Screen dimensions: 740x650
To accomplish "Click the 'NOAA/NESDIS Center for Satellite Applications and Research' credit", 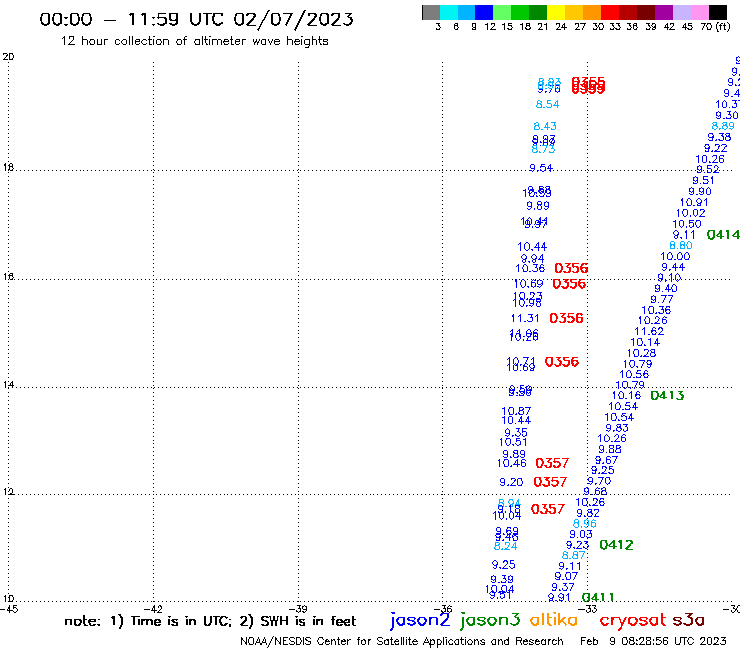I will click(402, 642).
